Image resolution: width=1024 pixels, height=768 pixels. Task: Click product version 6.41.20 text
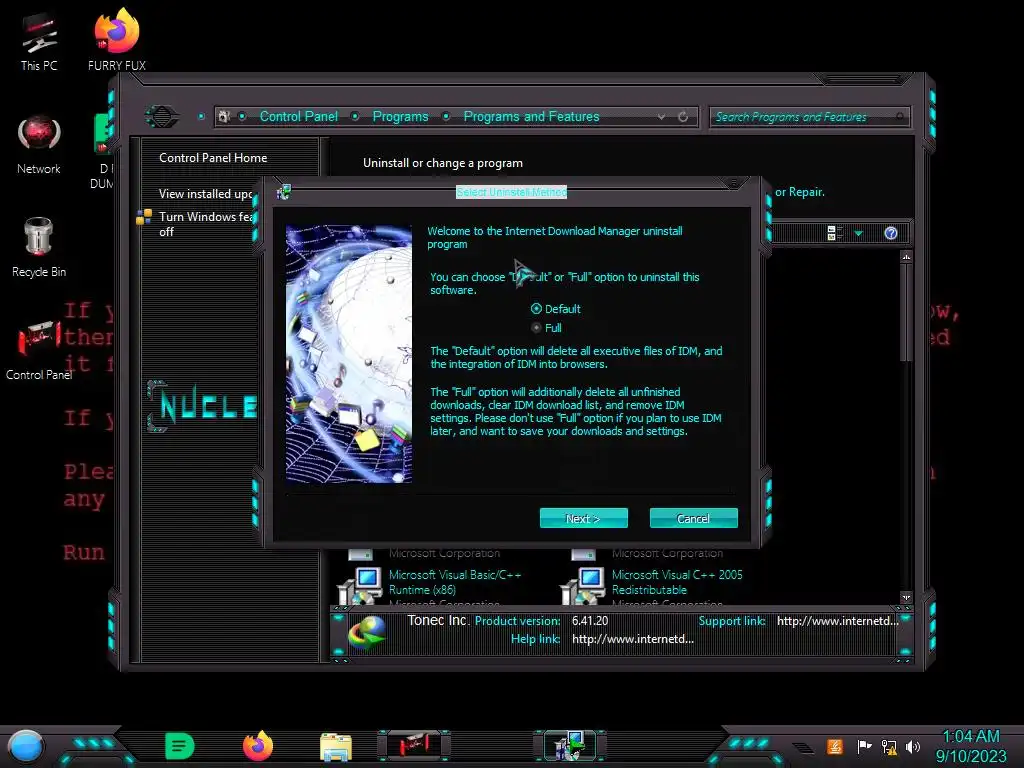click(x=590, y=621)
